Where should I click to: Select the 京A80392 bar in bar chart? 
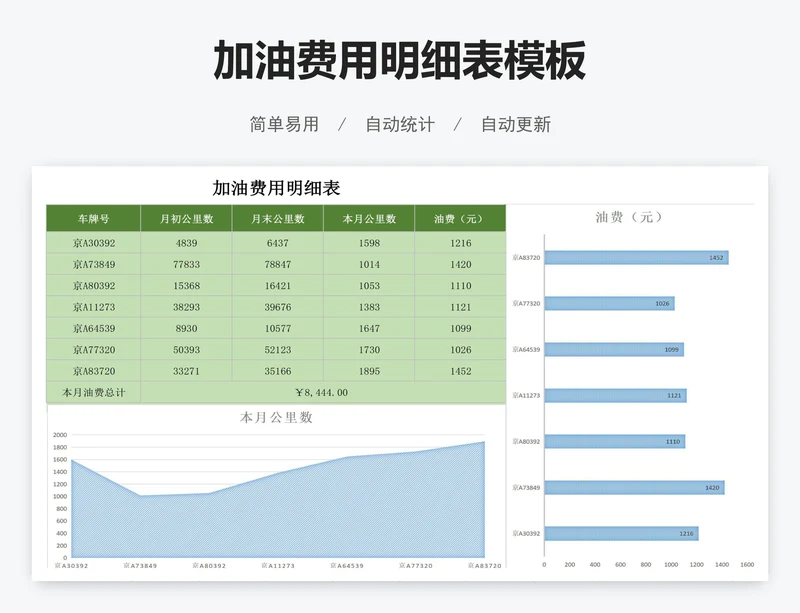point(615,442)
